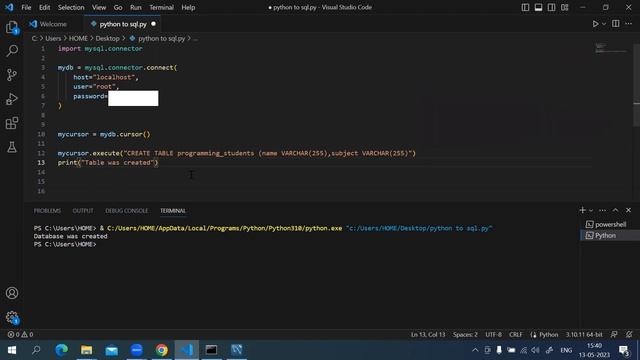The height and width of the screenshot is (360, 640).
Task: Open terminal panel more actions ellipsis
Action: coord(602,210)
